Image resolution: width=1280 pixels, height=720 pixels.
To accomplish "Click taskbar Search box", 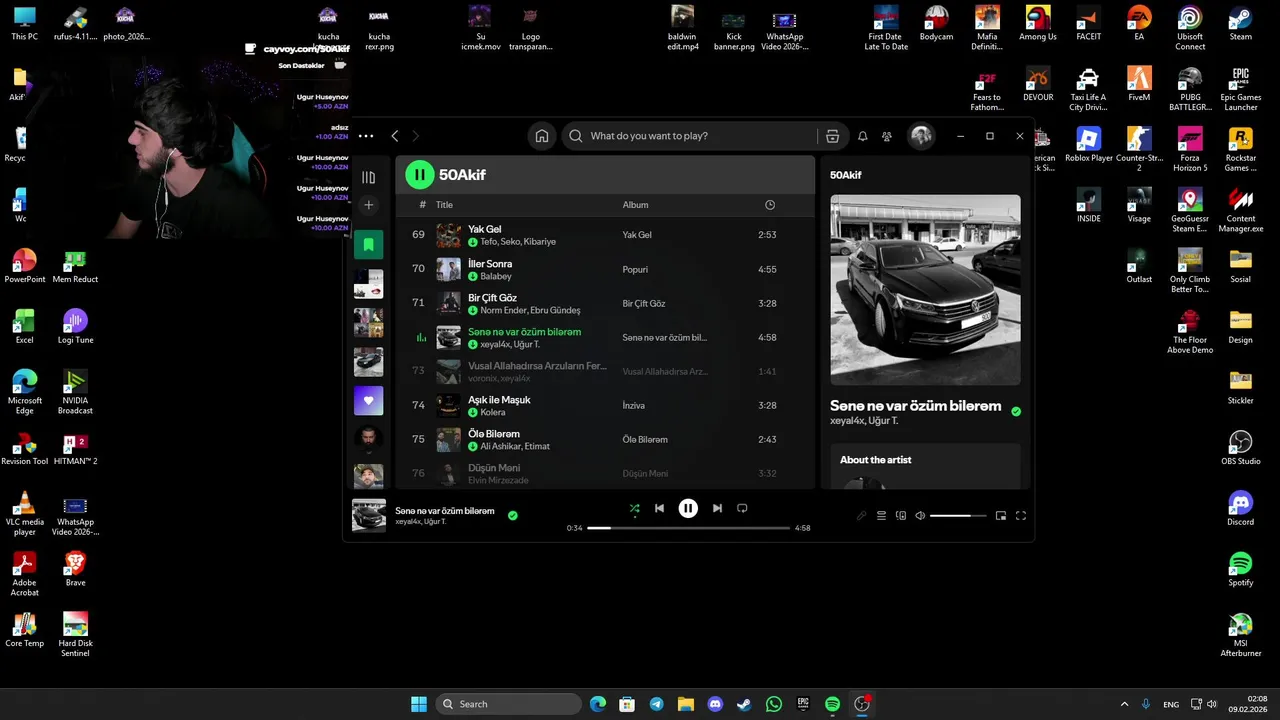I will tap(509, 704).
